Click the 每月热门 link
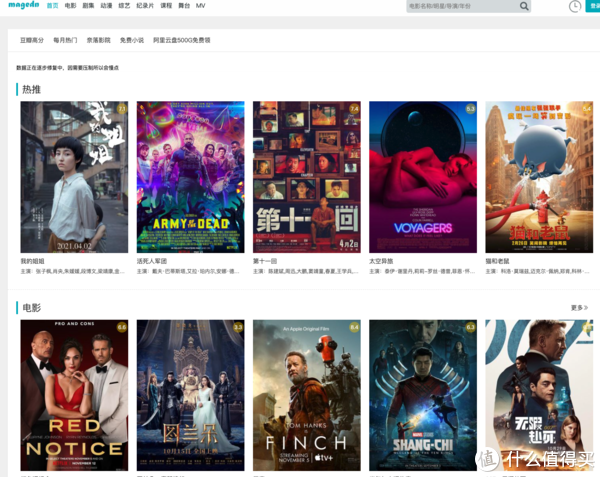 65,40
